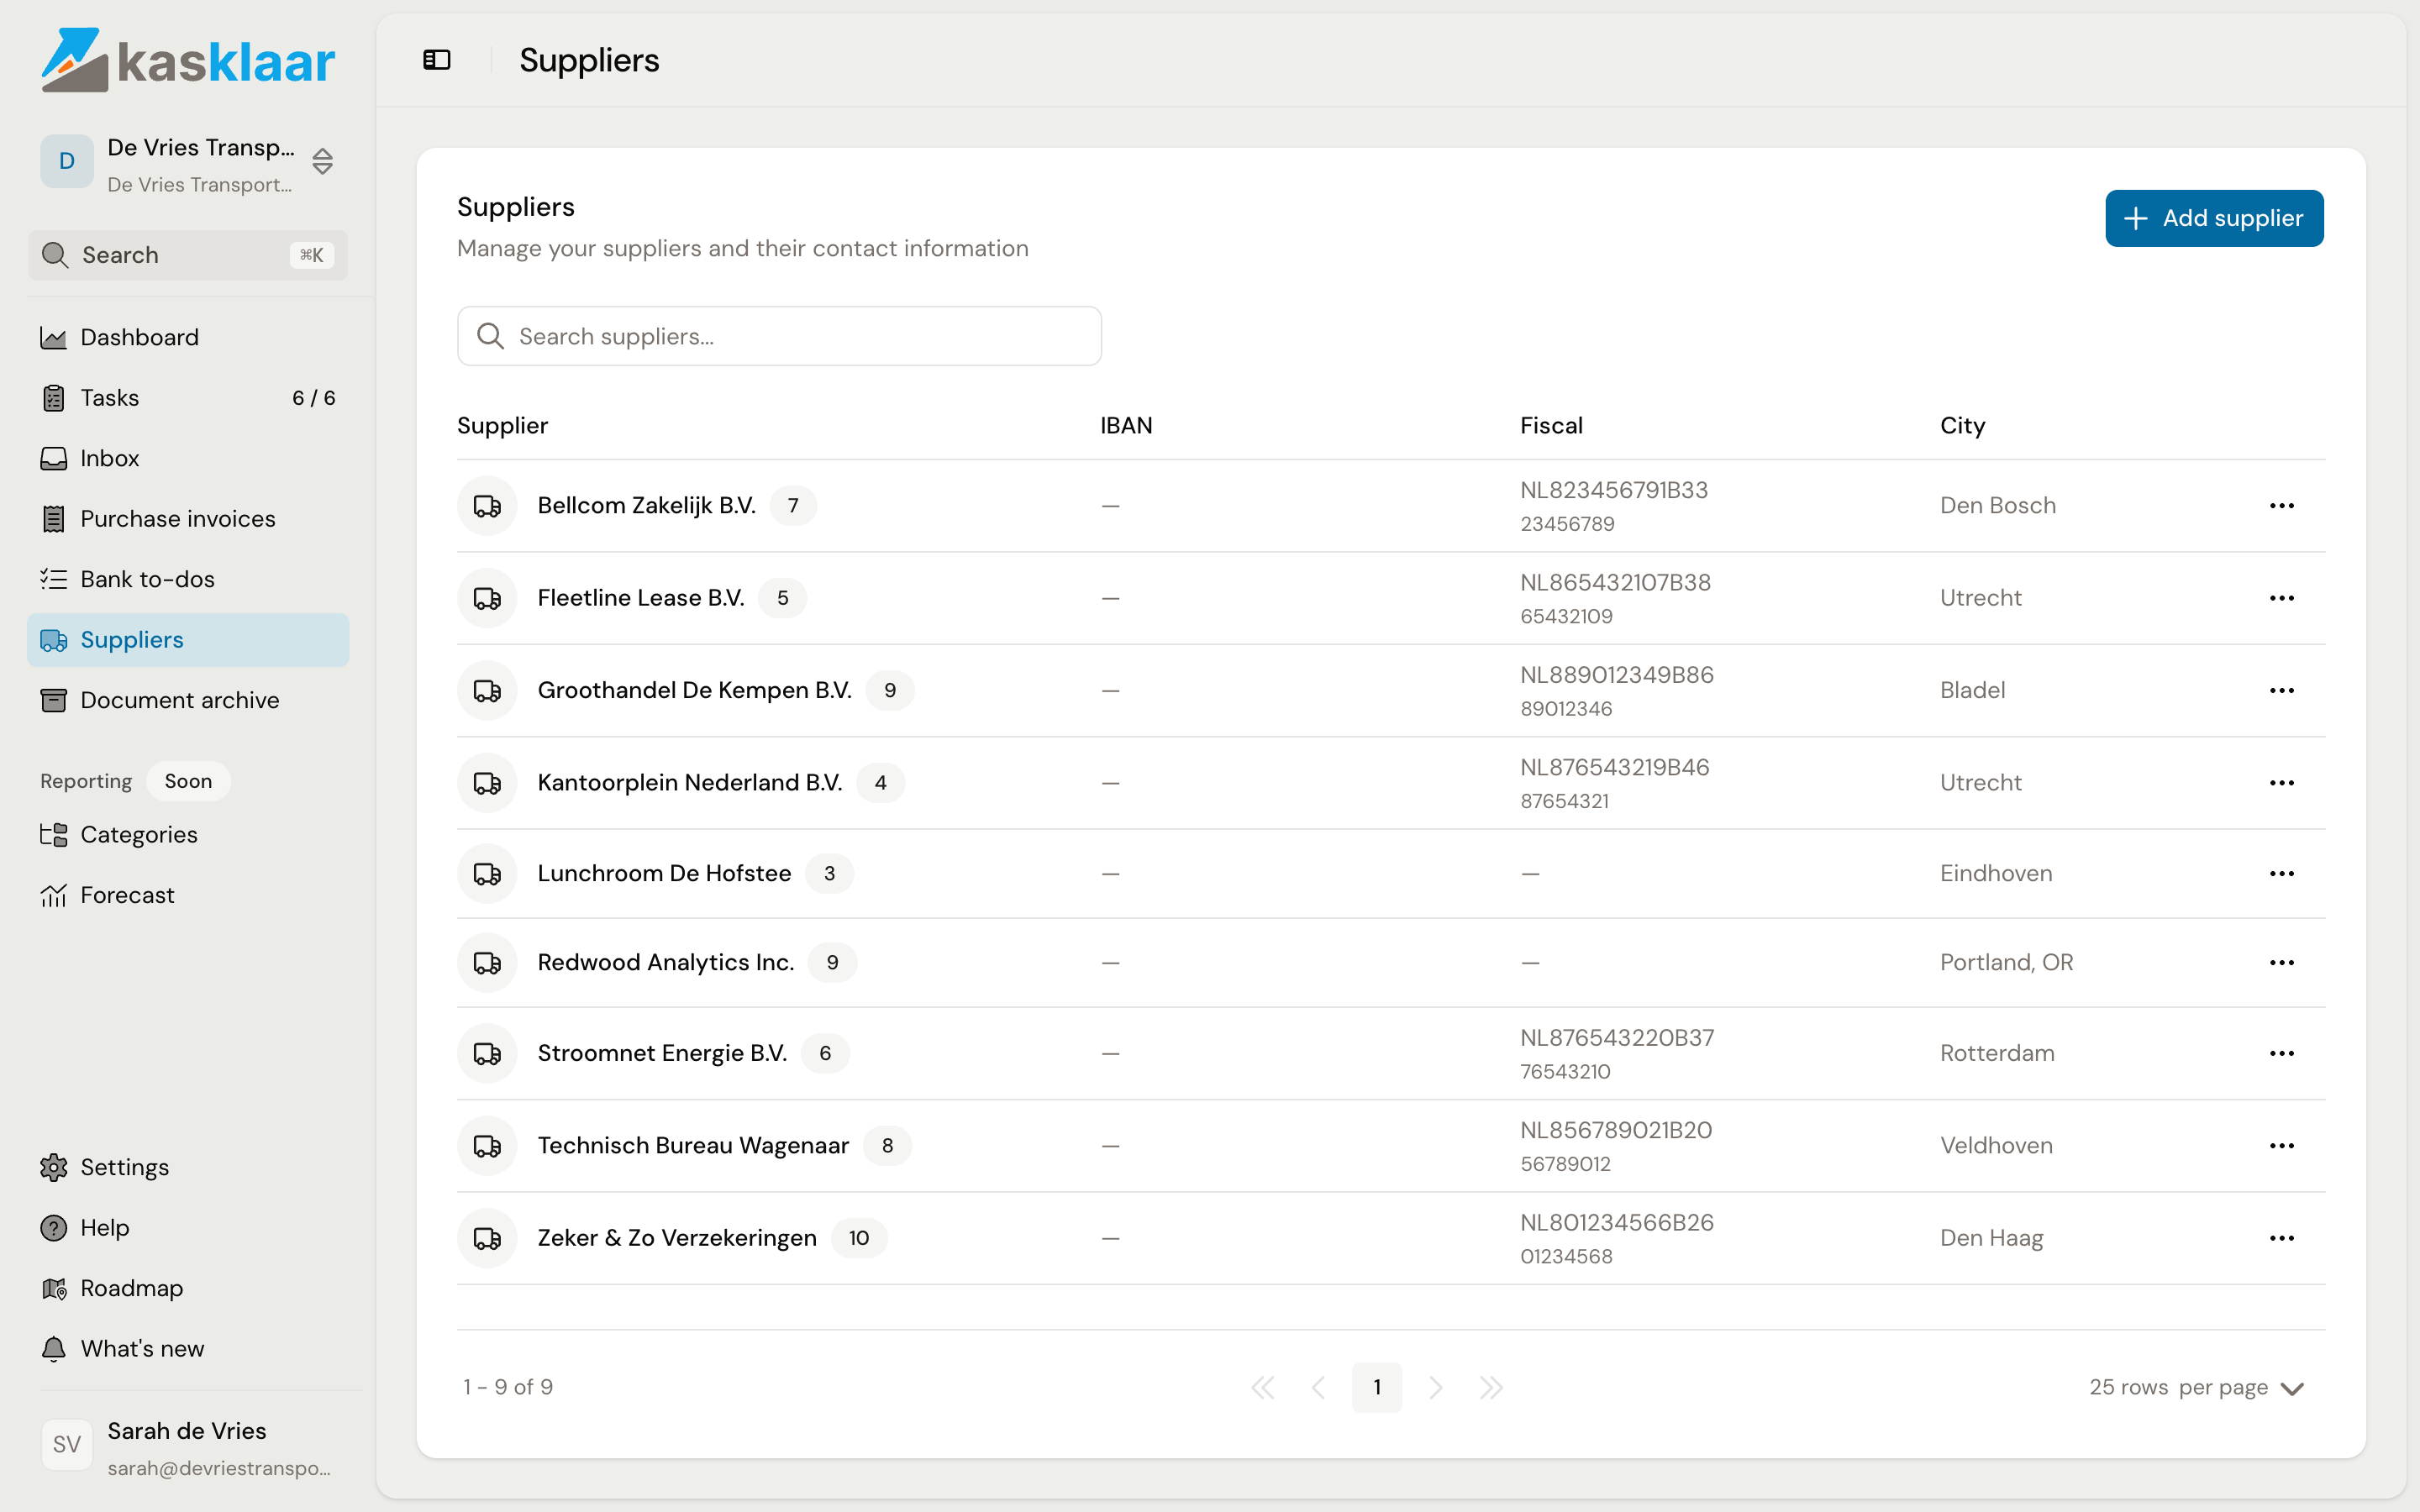Click the Roadmap map icon

coord(53,1288)
